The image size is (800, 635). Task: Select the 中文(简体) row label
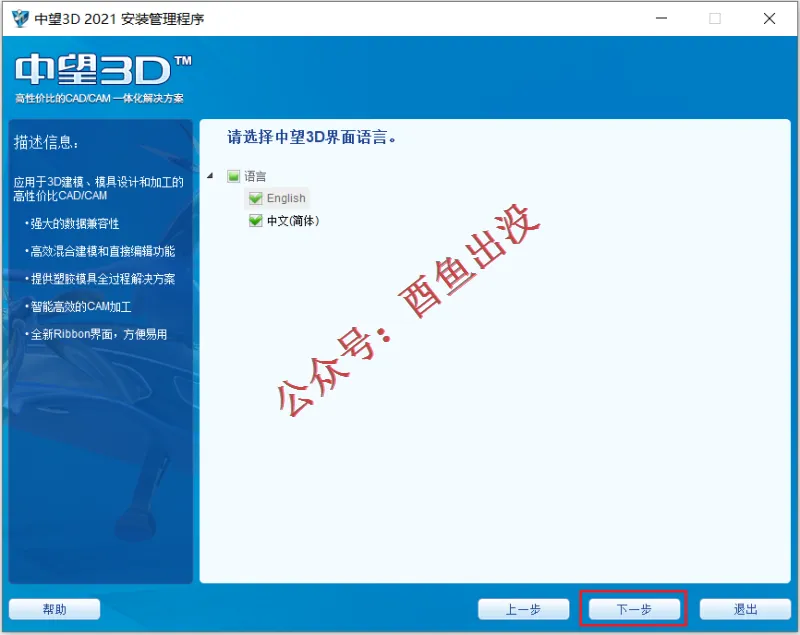293,220
